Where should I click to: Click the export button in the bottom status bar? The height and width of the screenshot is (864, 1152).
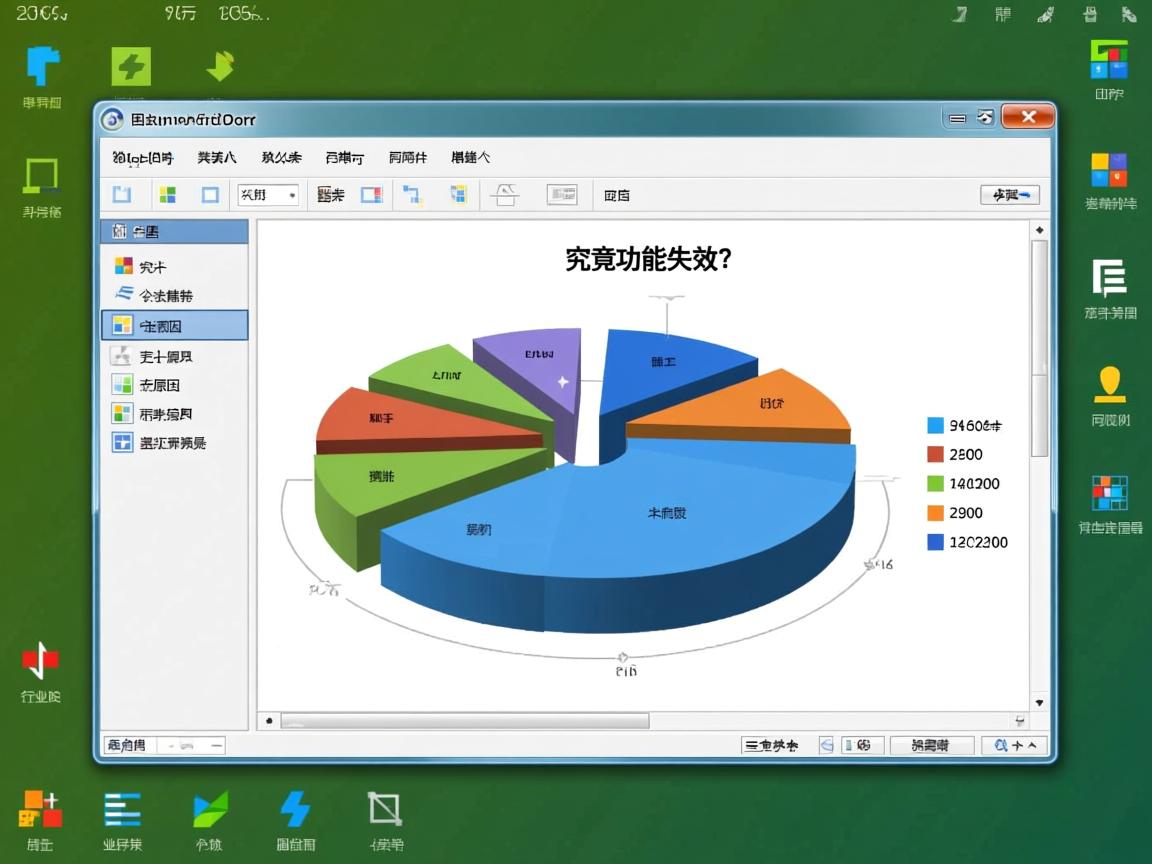pos(931,745)
